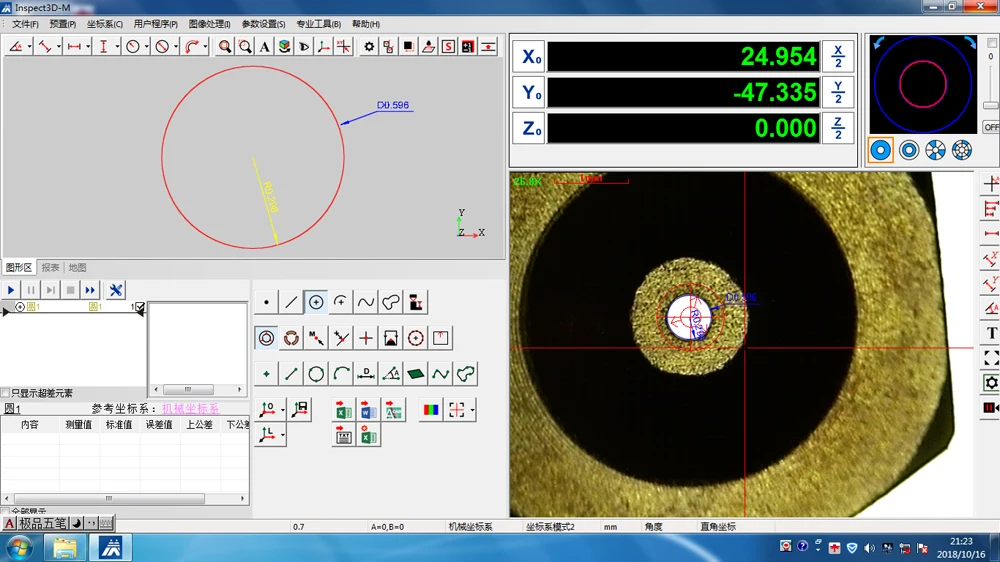1000x562 pixels.
Task: Click the export to Word icon
Action: coord(368,410)
